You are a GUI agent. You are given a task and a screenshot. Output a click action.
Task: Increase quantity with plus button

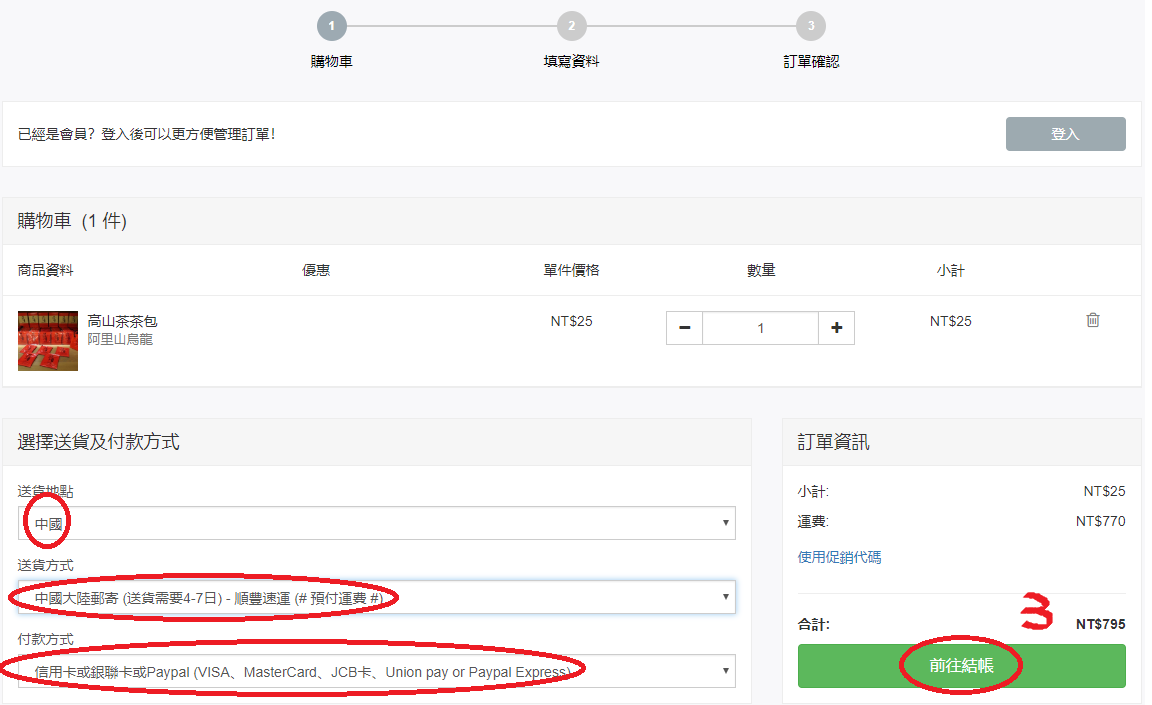point(836,328)
